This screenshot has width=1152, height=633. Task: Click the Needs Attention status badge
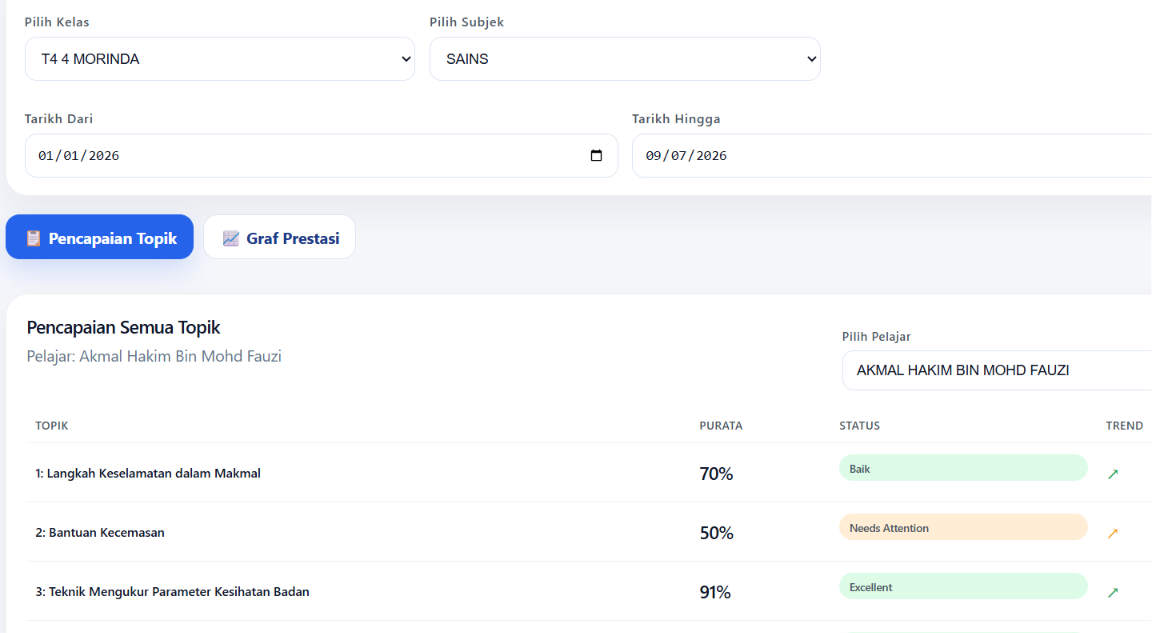(x=963, y=527)
